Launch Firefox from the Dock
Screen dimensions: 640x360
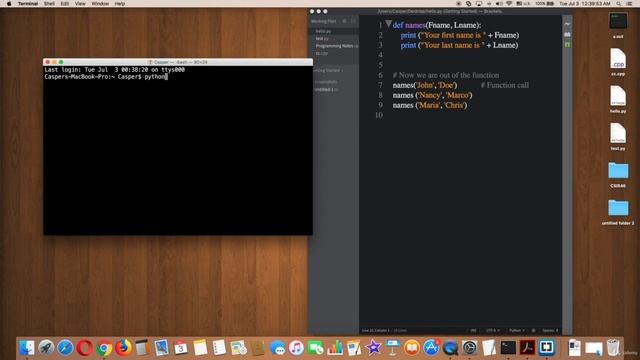coord(123,348)
